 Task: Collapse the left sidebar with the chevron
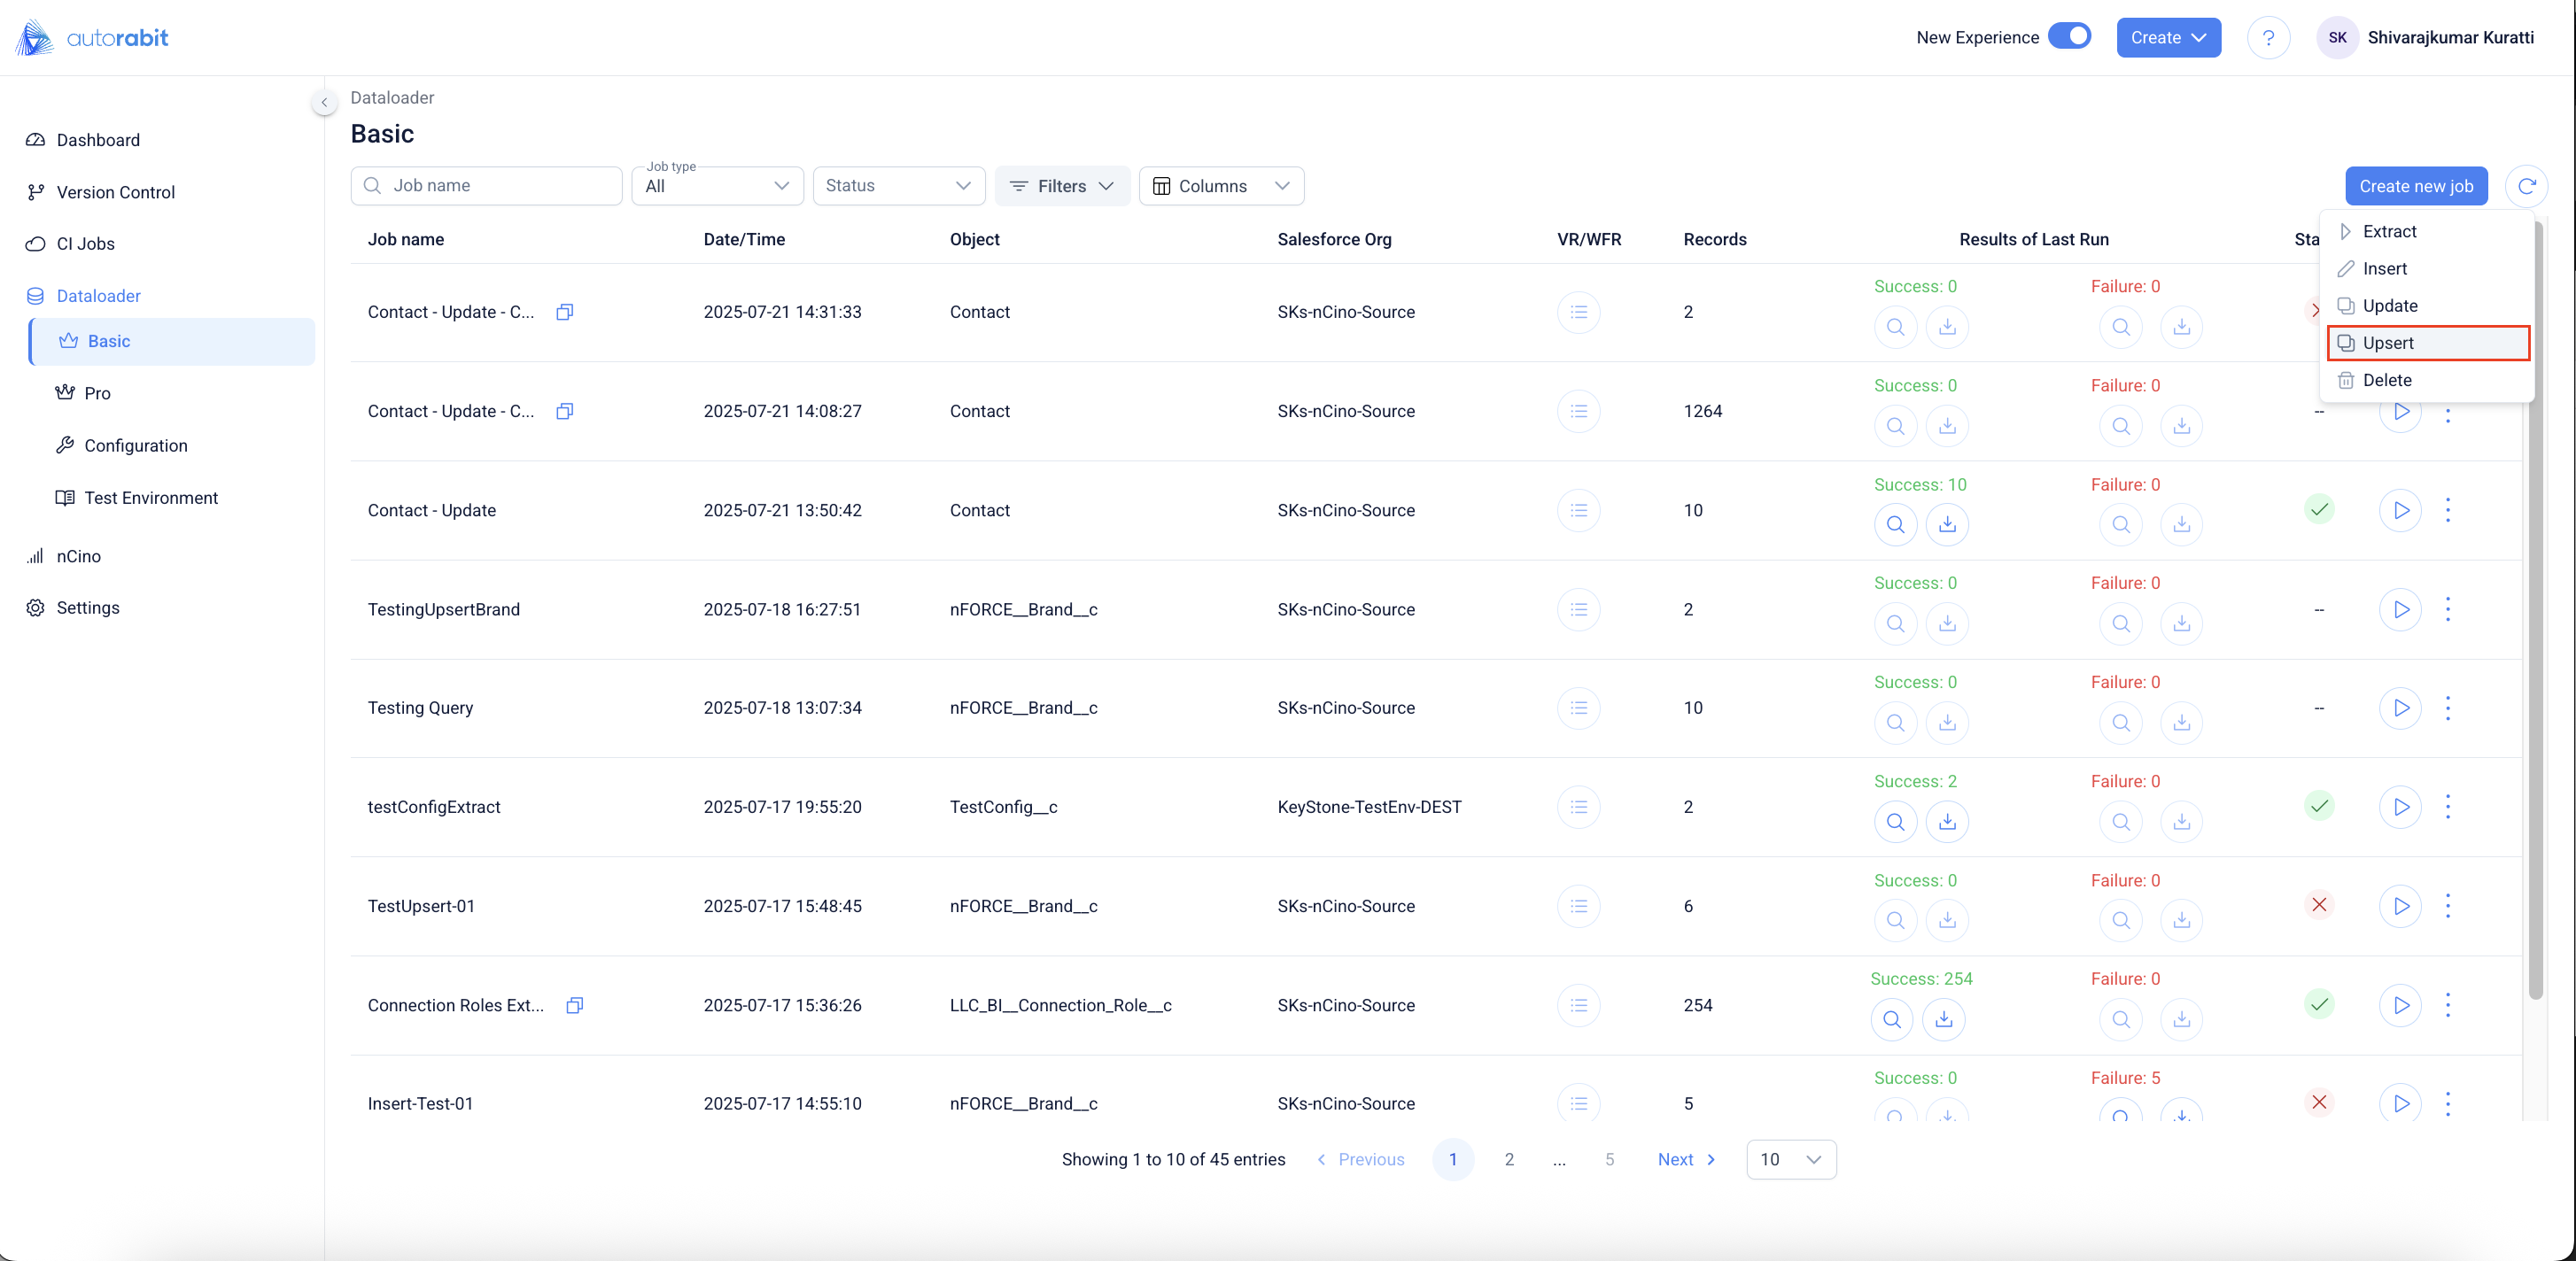[324, 102]
